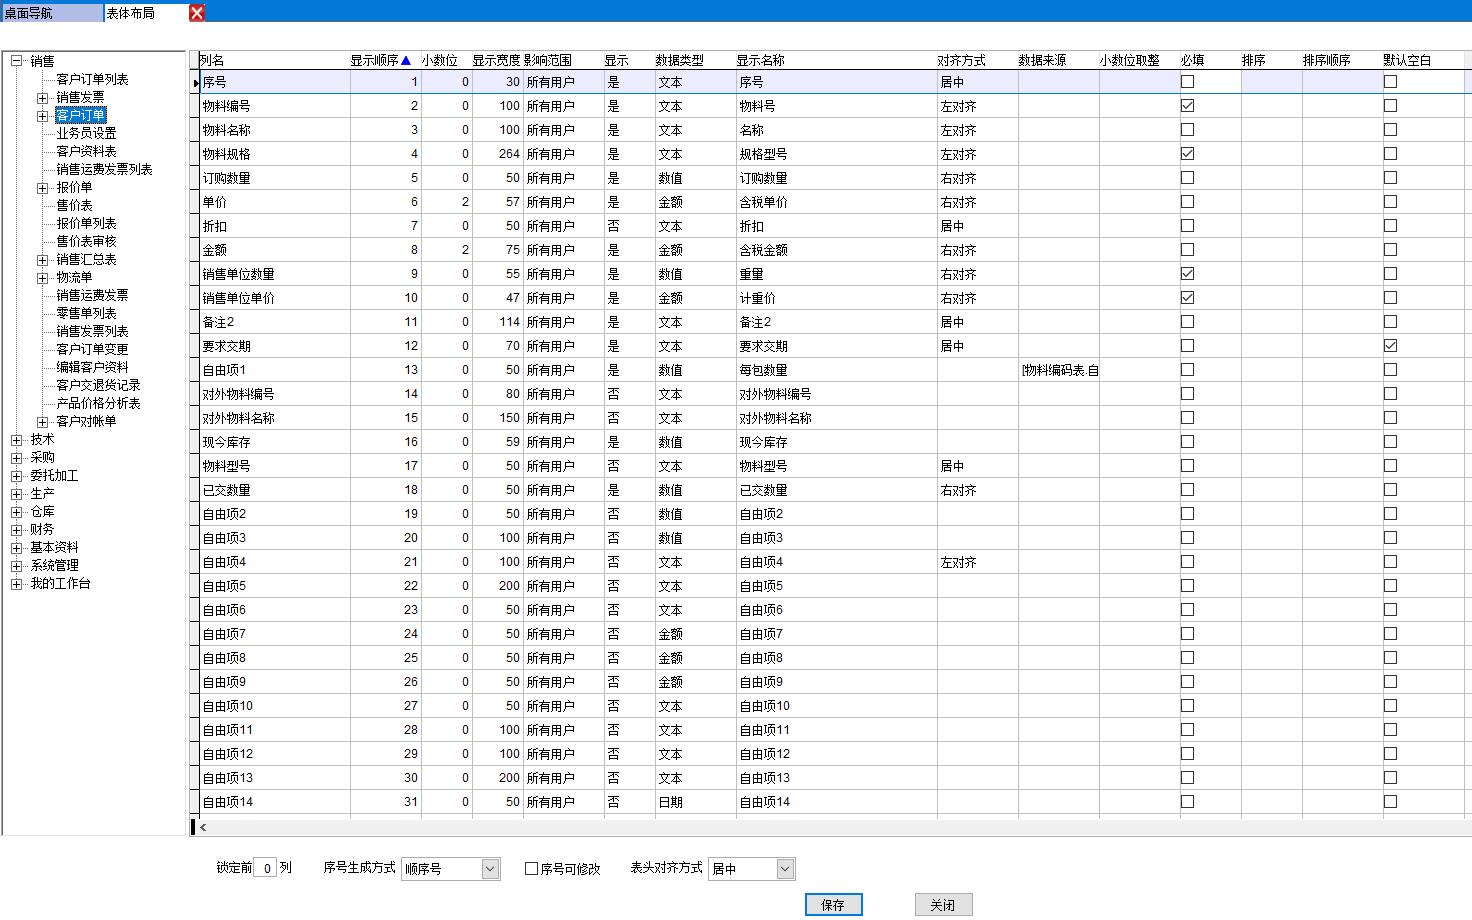Expand the 销售发票 tree node

click(43, 98)
